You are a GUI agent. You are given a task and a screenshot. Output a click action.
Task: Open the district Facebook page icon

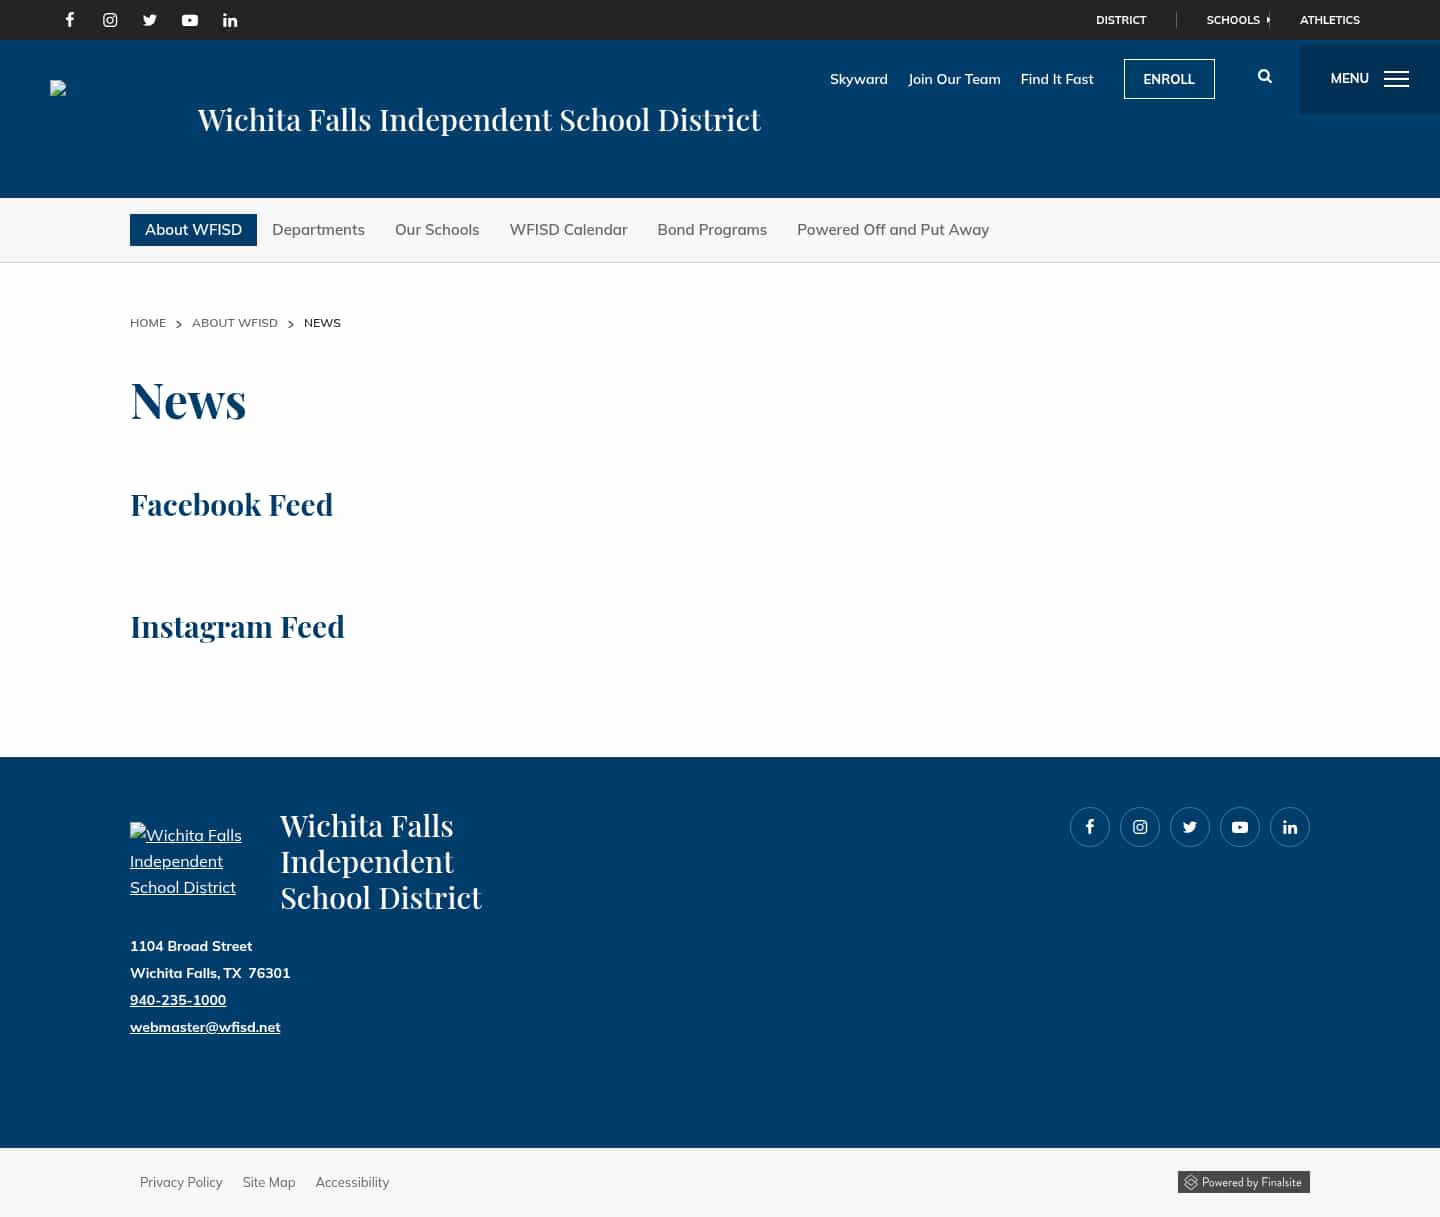70,20
